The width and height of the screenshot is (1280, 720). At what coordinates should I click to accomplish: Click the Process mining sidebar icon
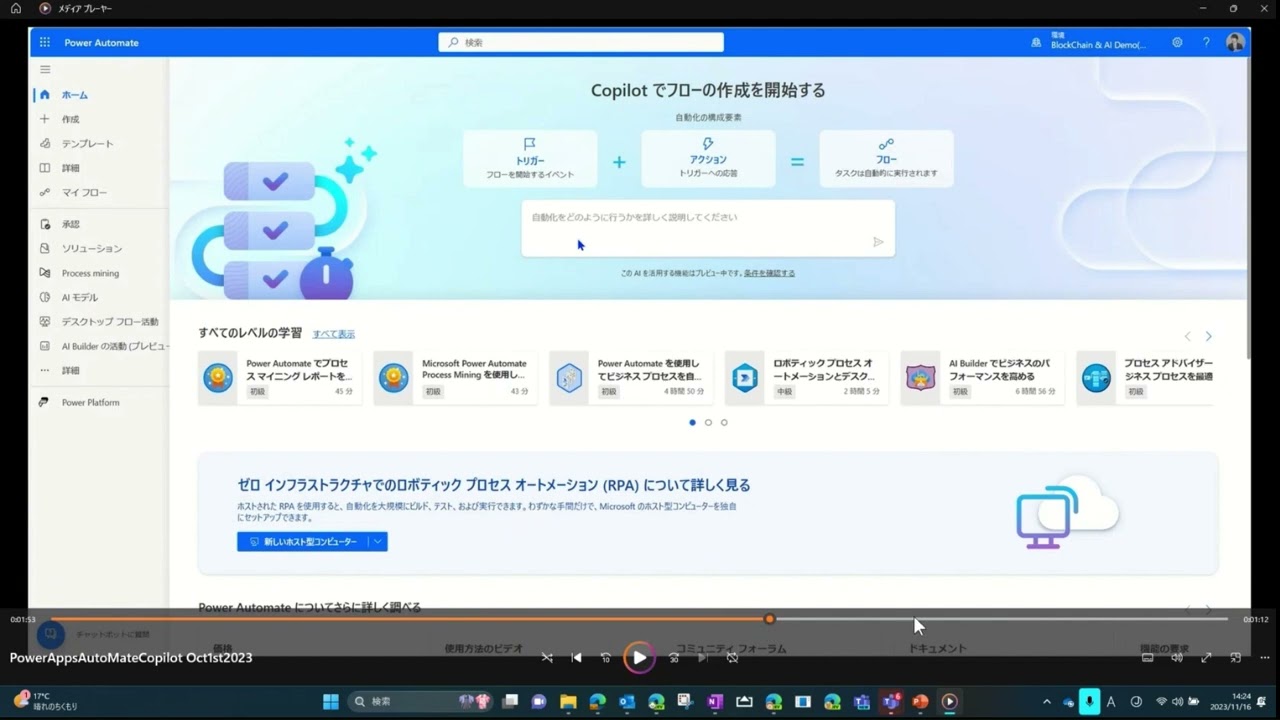pyautogui.click(x=44, y=273)
